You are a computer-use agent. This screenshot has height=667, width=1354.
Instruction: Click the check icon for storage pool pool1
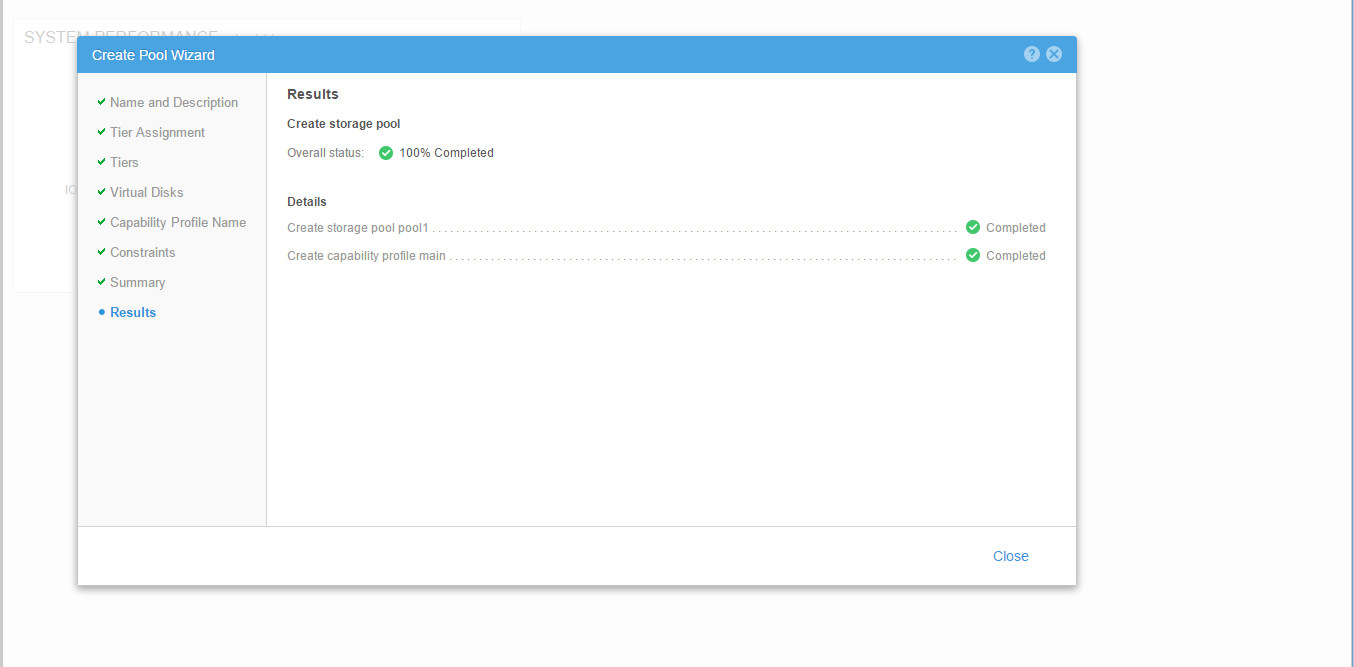point(973,227)
